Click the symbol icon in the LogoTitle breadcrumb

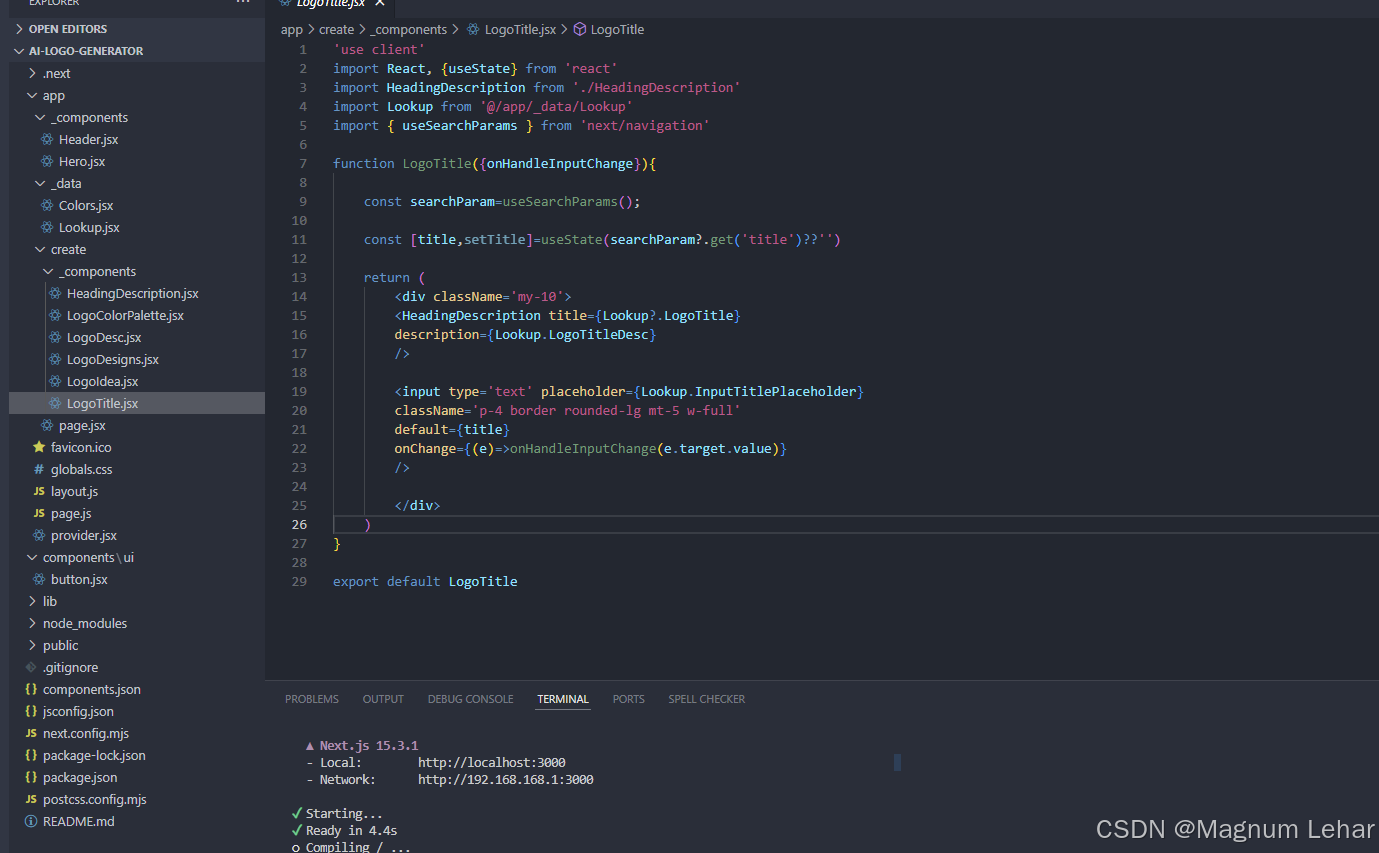(579, 29)
